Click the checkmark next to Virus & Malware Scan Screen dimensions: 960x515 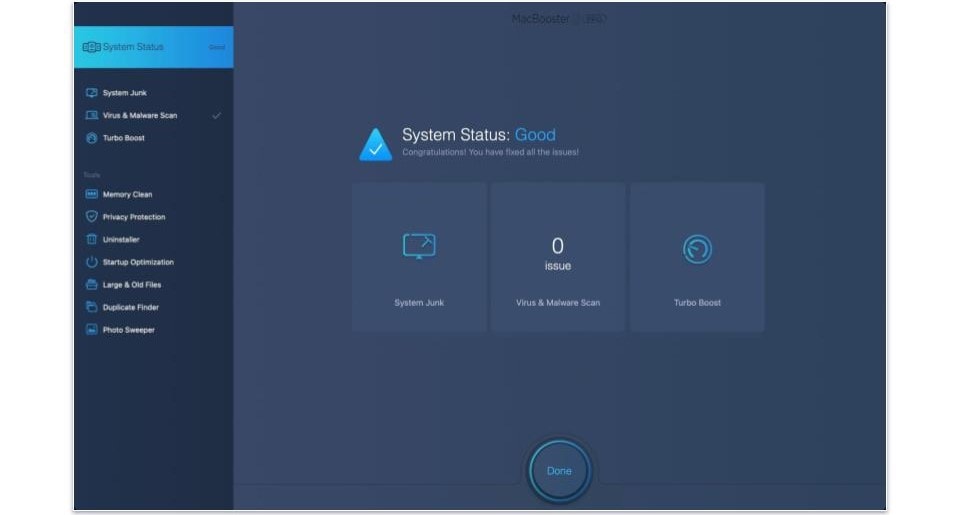[216, 115]
